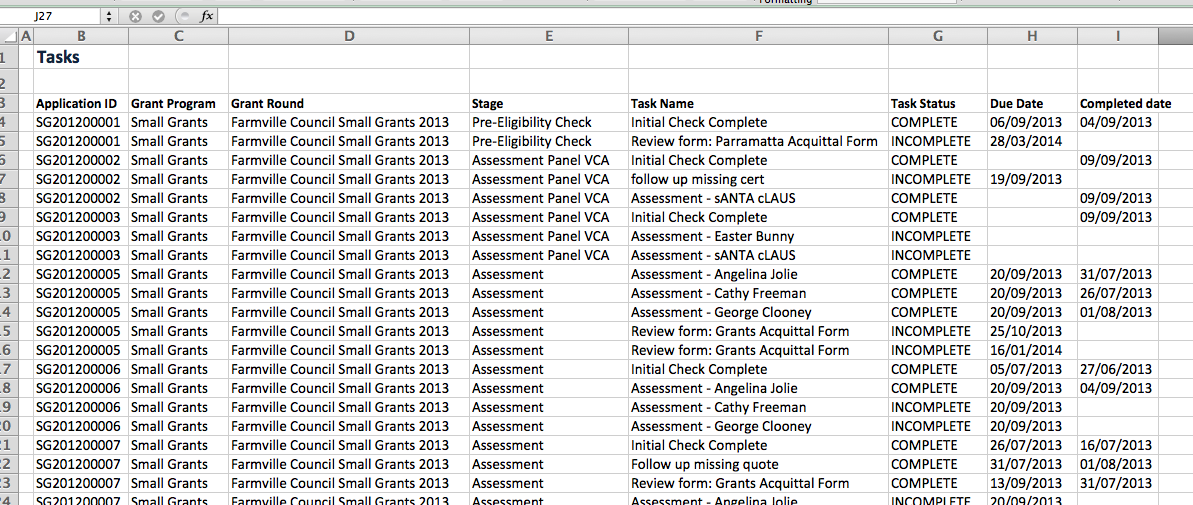Select the Application ID header cell
This screenshot has height=505, width=1193.
click(76, 104)
